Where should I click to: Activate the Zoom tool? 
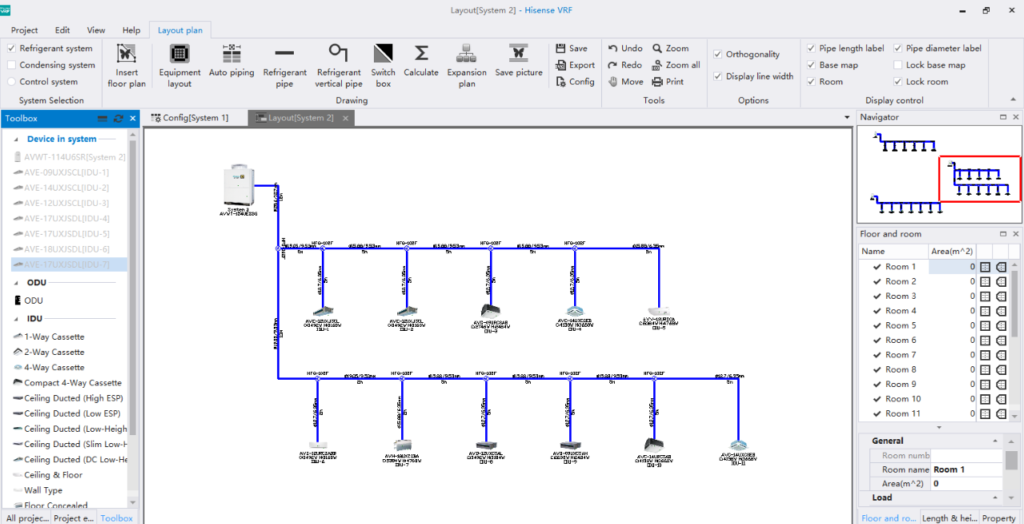click(x=670, y=48)
